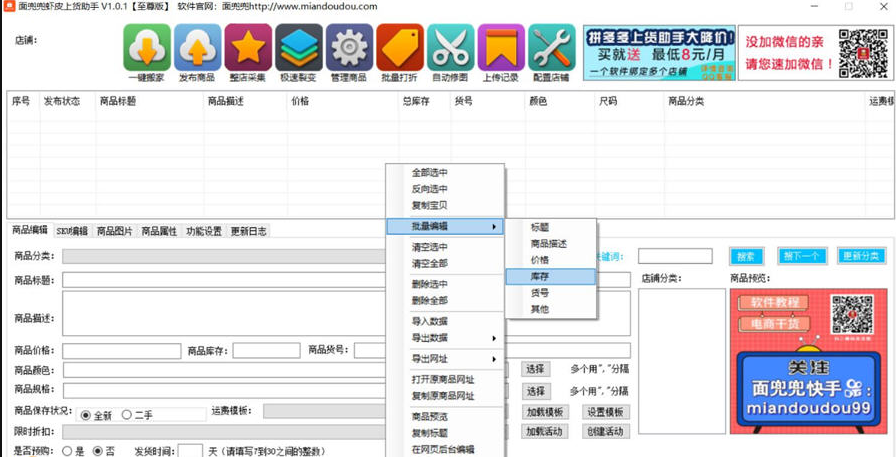Select 库存 in batch edit submenu
The width and height of the screenshot is (896, 457).
click(x=551, y=276)
